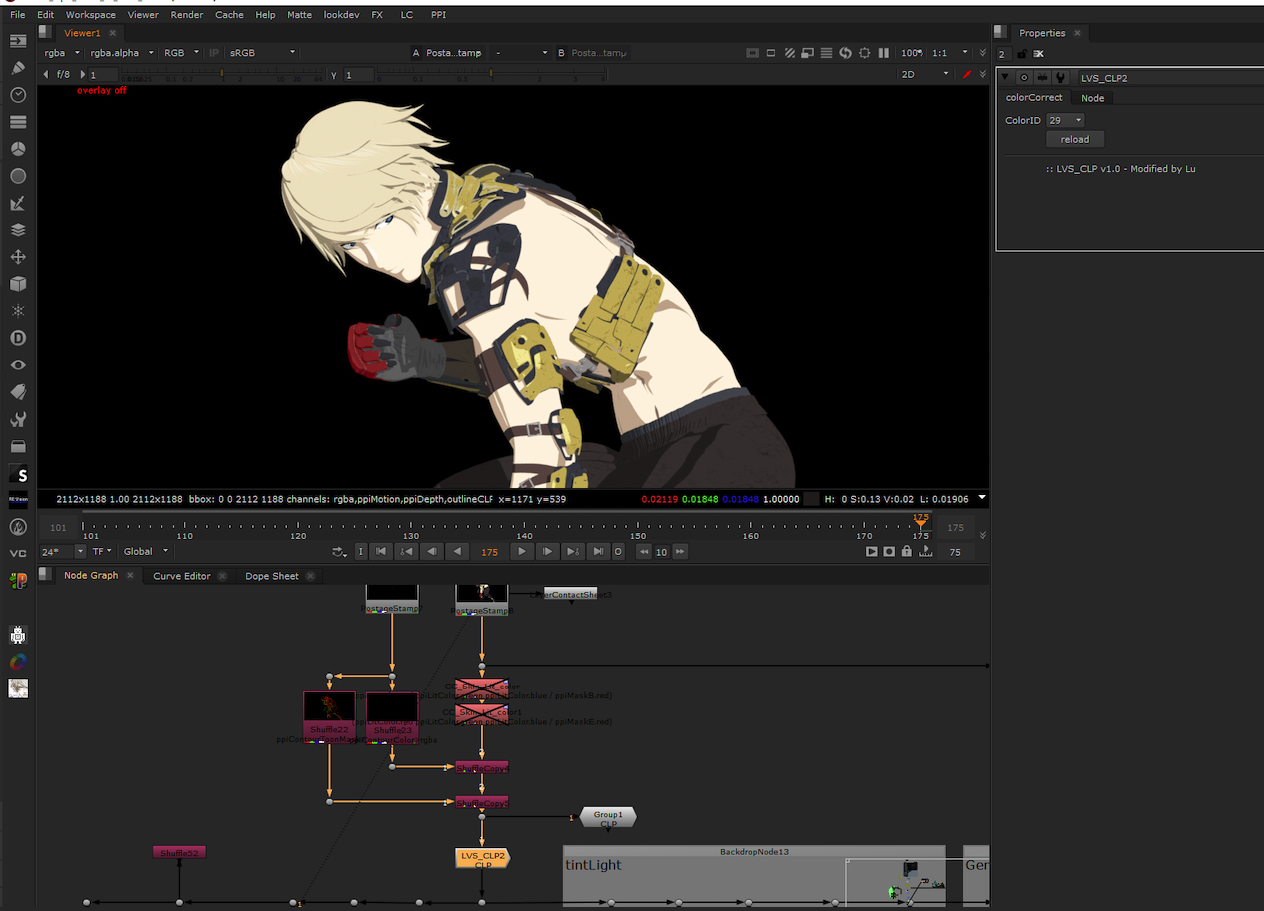
Task: Open the VC toolbar icon
Action: coord(18,553)
